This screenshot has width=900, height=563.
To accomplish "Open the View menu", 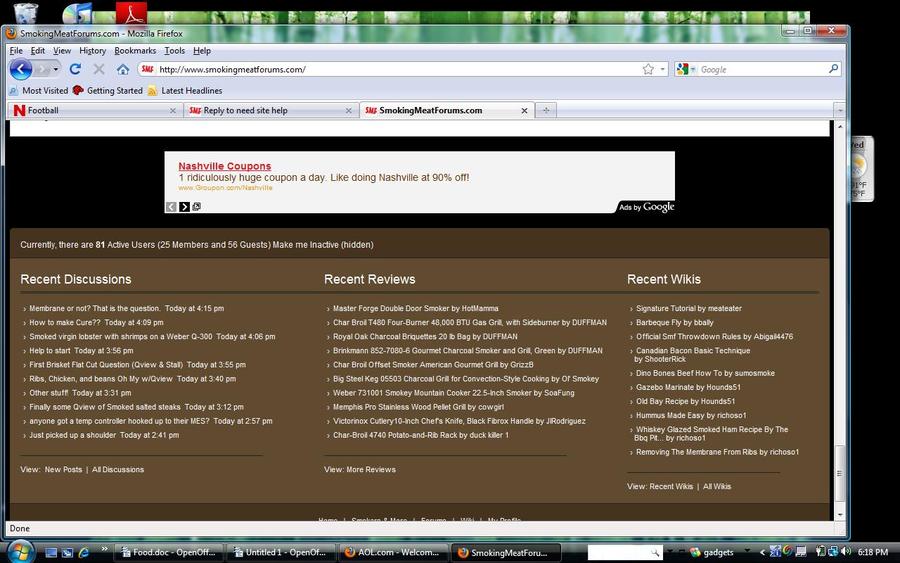I will pyautogui.click(x=62, y=51).
